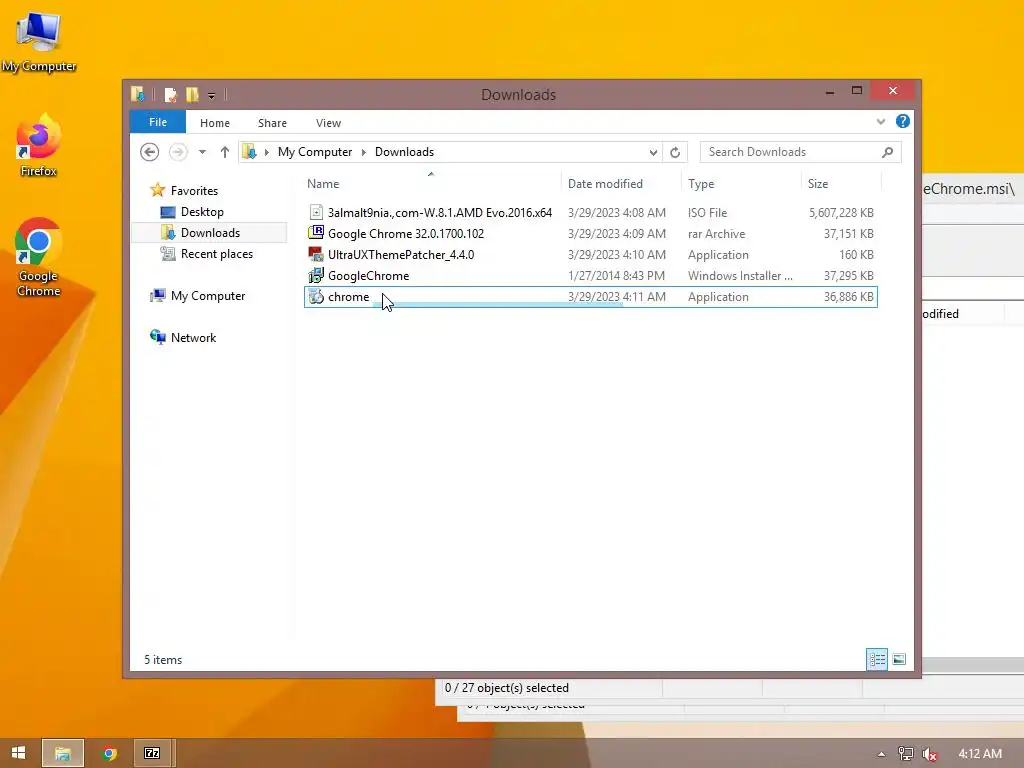Select the Google Chrome 32.0.1700.102 file name
Screen dimensions: 1024x768
[406, 233]
